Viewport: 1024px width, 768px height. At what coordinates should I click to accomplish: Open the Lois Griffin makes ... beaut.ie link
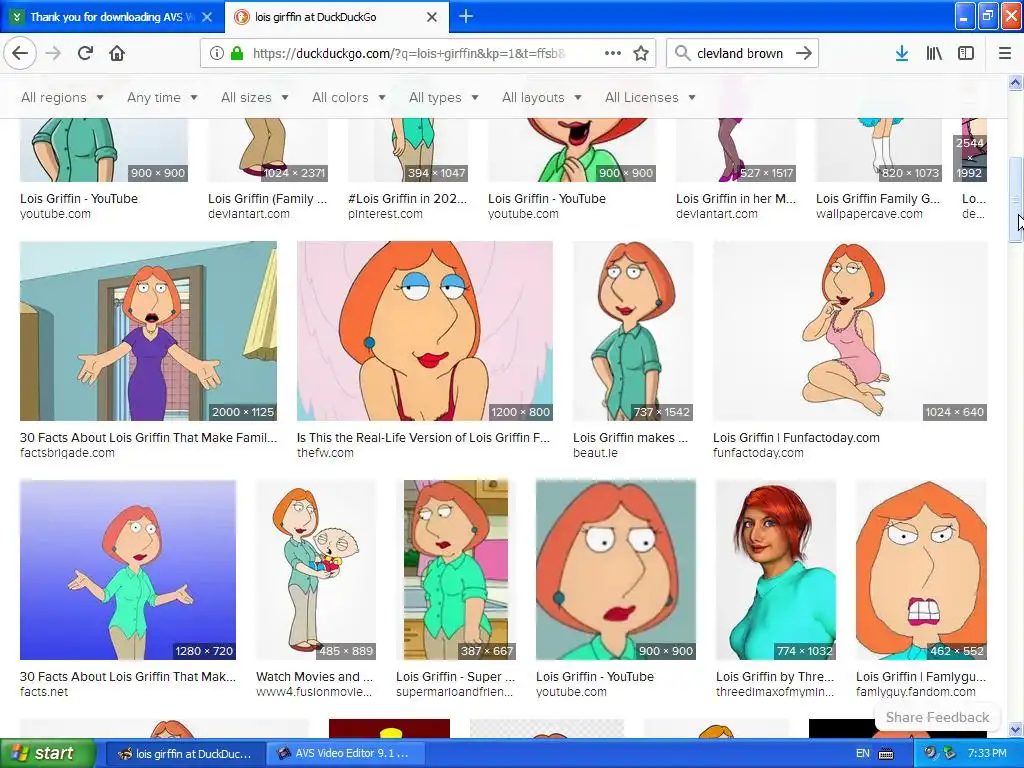(x=630, y=438)
